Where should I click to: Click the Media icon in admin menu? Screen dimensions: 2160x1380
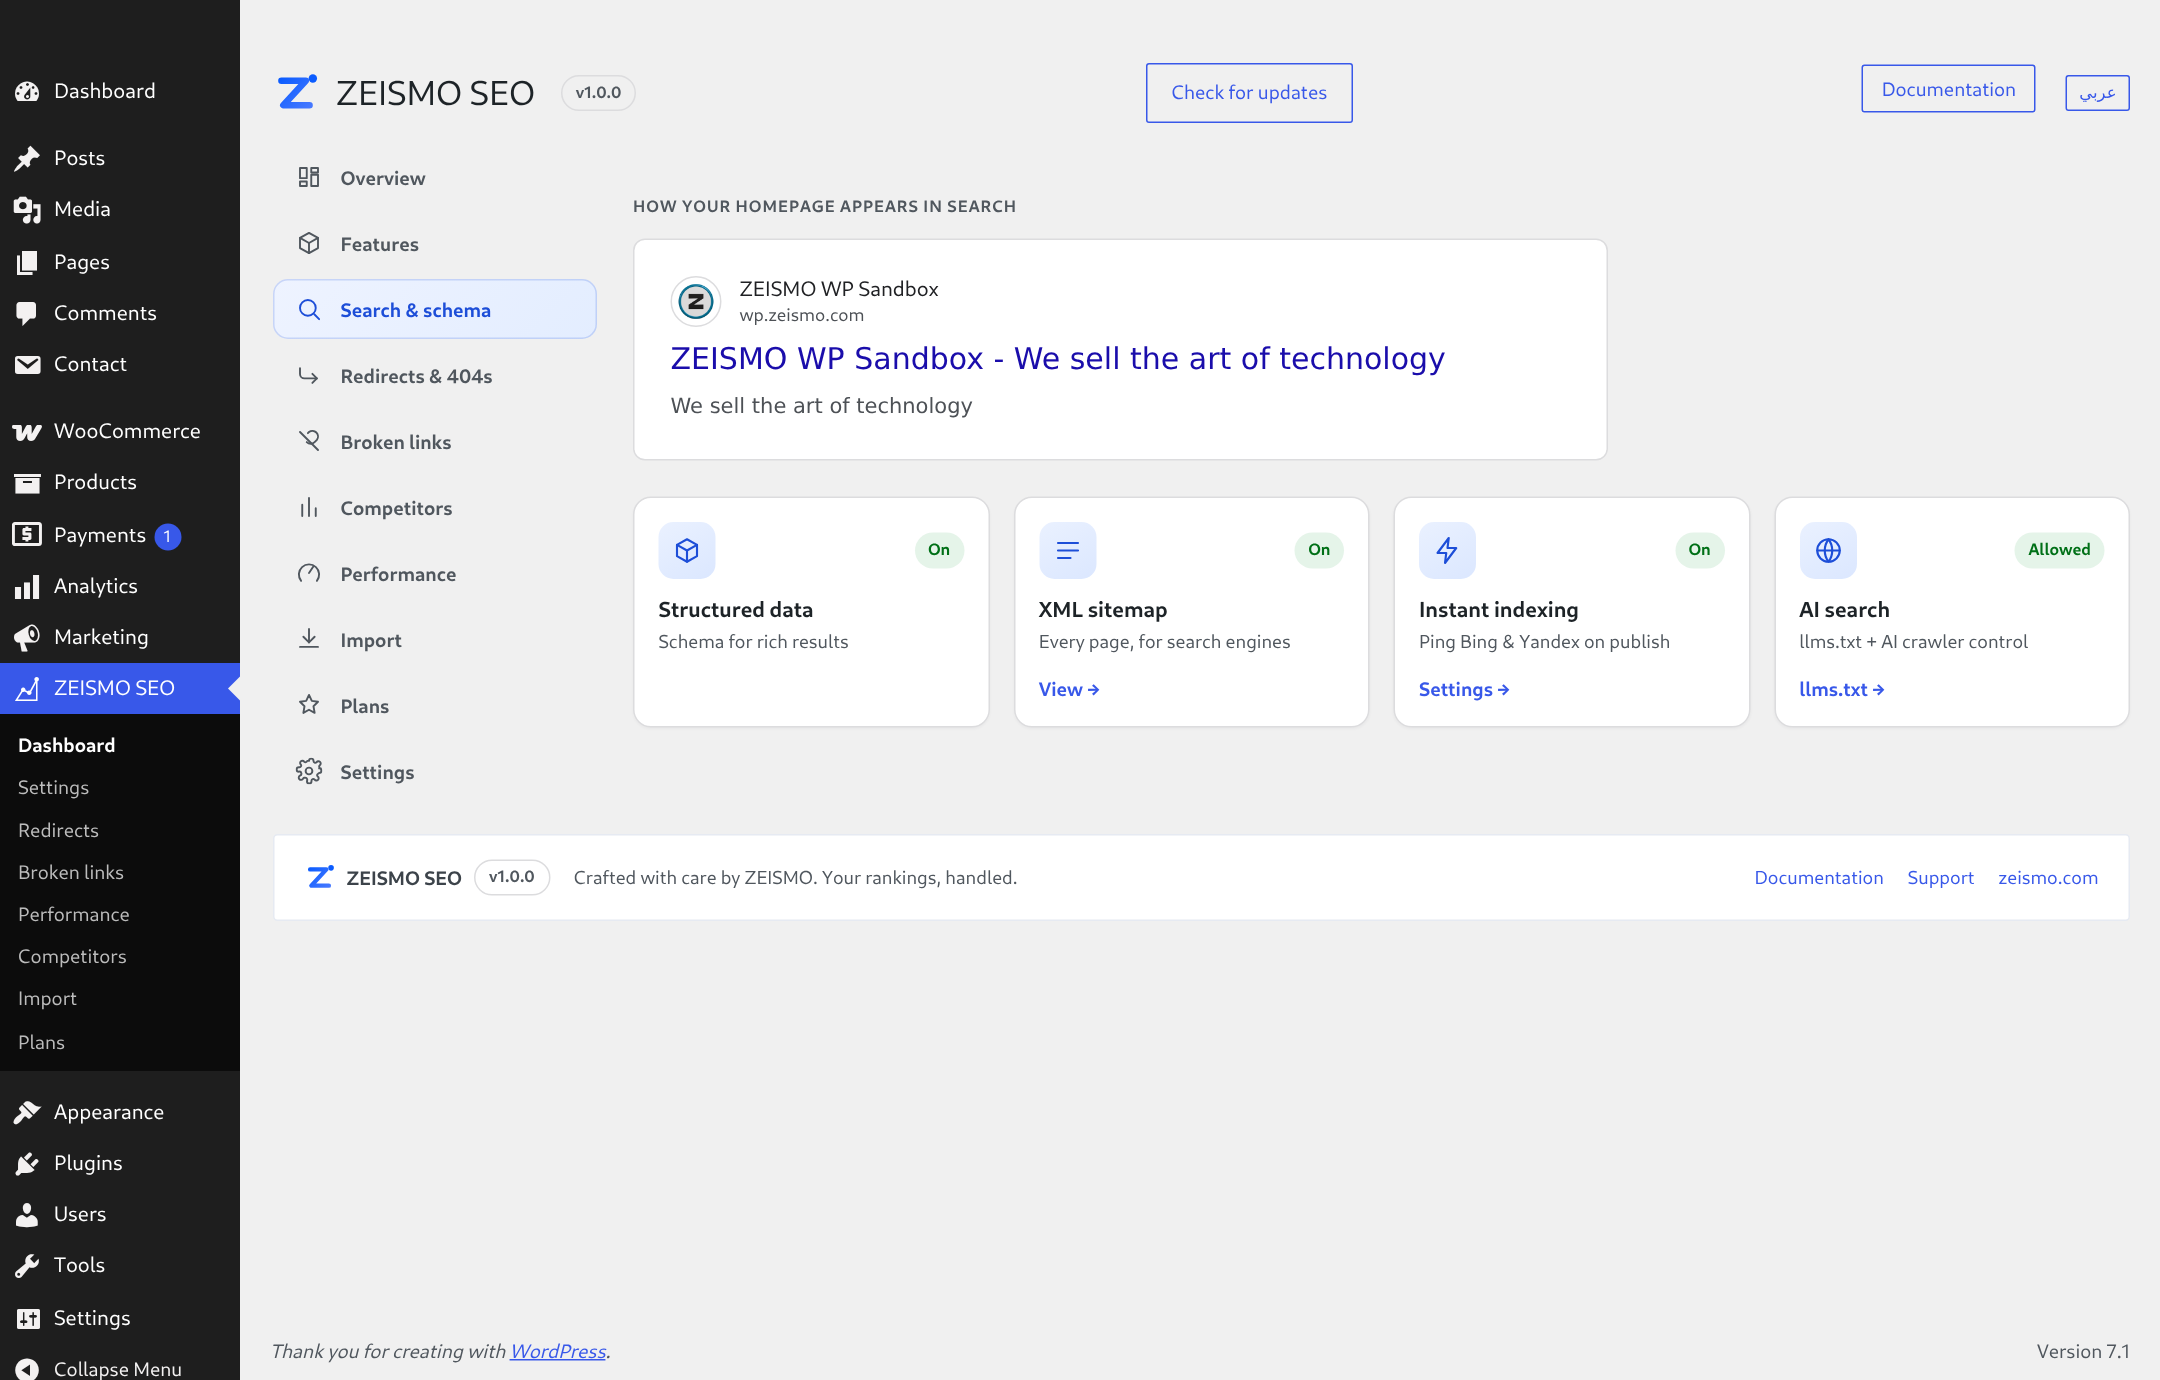click(27, 209)
